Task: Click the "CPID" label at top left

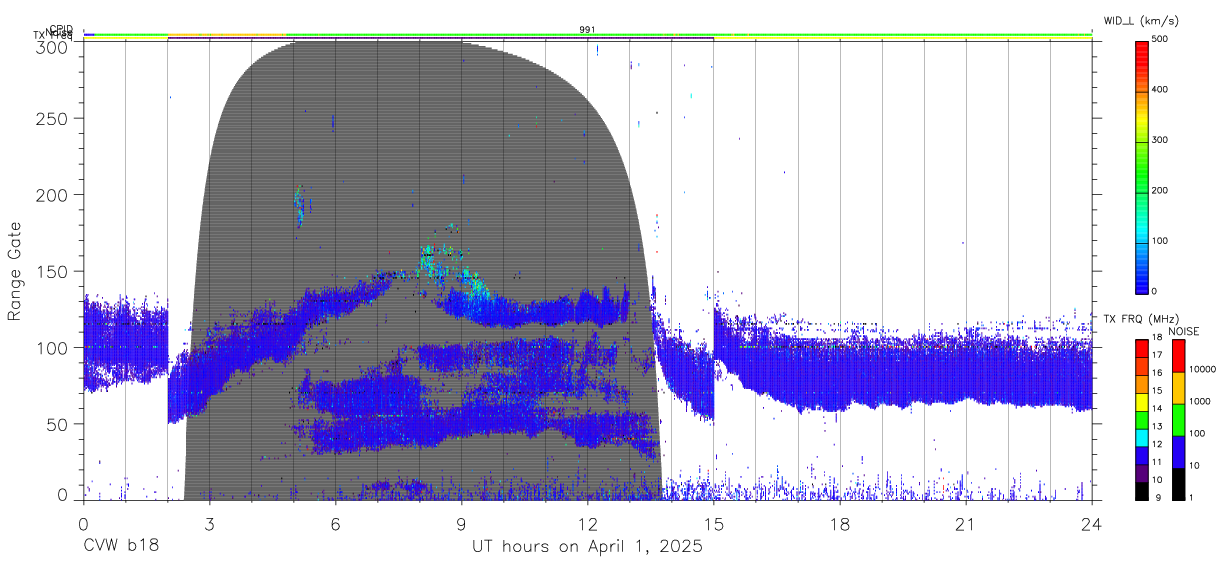Action: click(60, 29)
